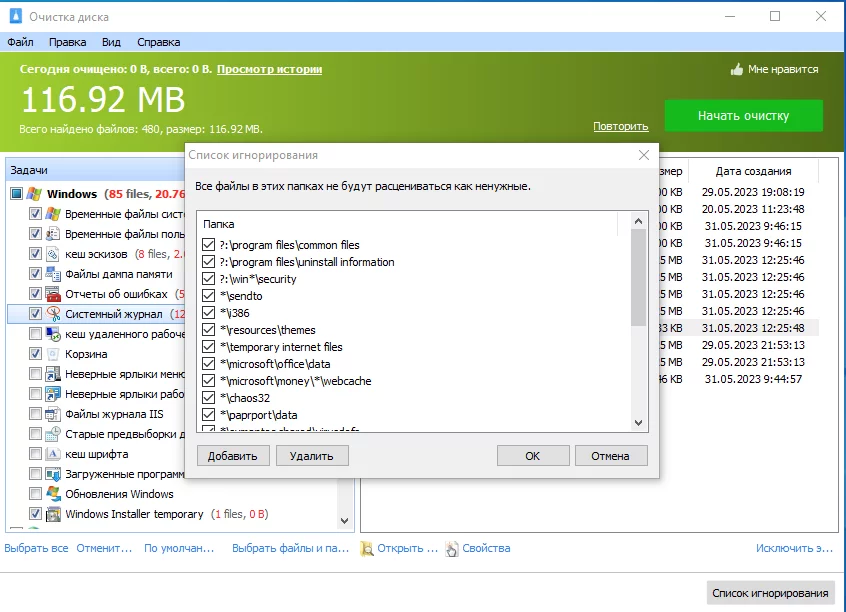This screenshot has width=846, height=612.
Task: Click the Открыть folder icon
Action: tap(367, 549)
